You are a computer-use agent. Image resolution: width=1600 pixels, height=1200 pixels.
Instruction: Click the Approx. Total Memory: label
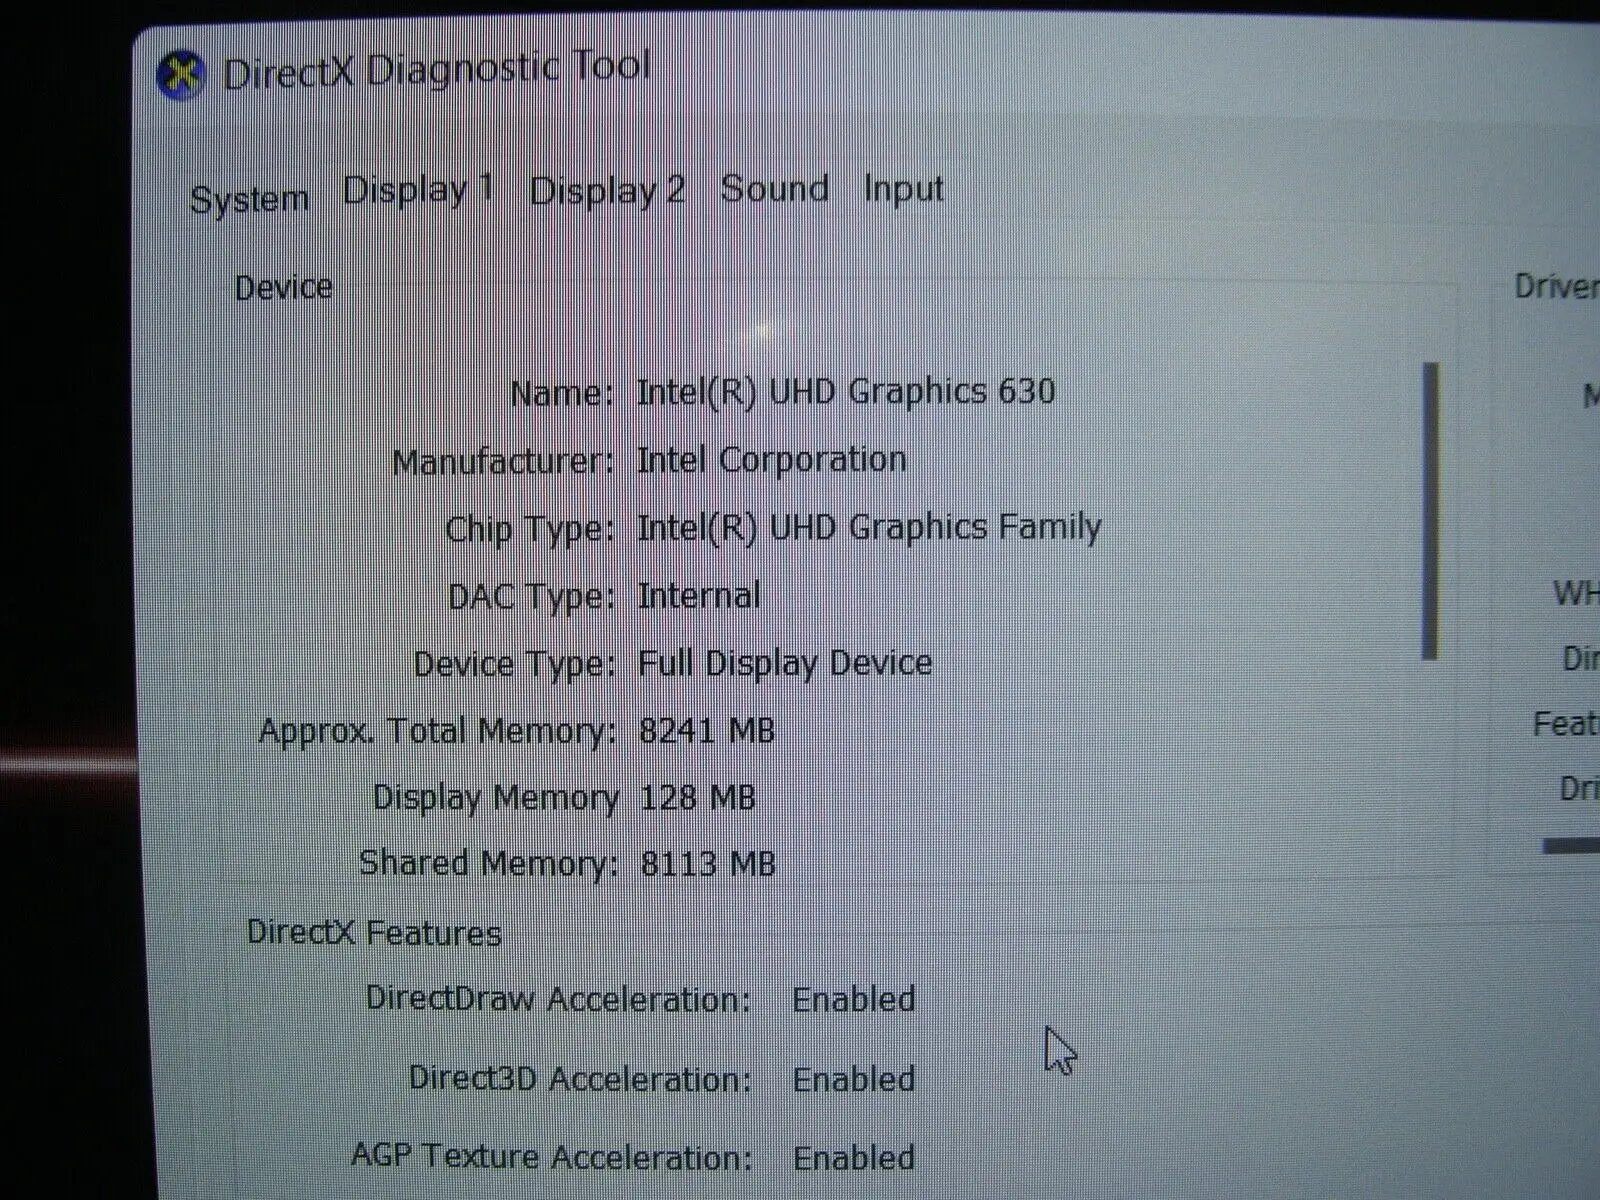[x=438, y=731]
